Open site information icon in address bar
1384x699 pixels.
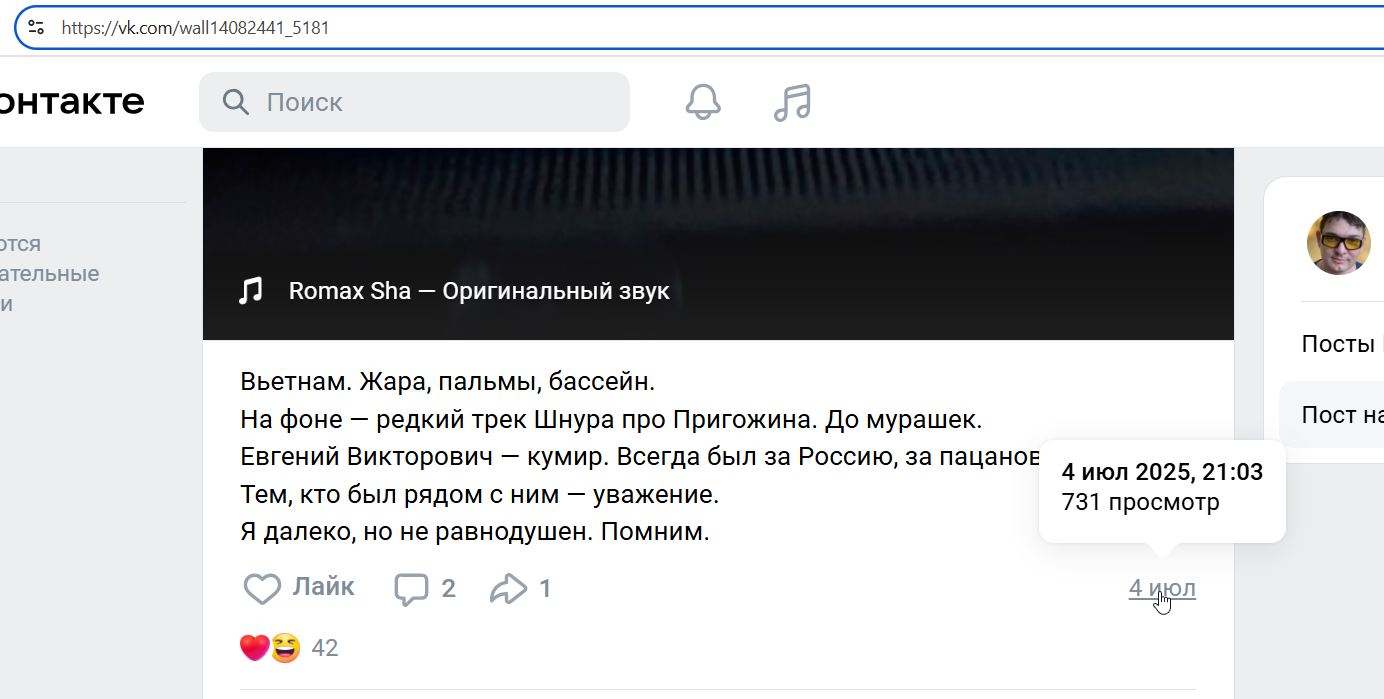tap(36, 27)
